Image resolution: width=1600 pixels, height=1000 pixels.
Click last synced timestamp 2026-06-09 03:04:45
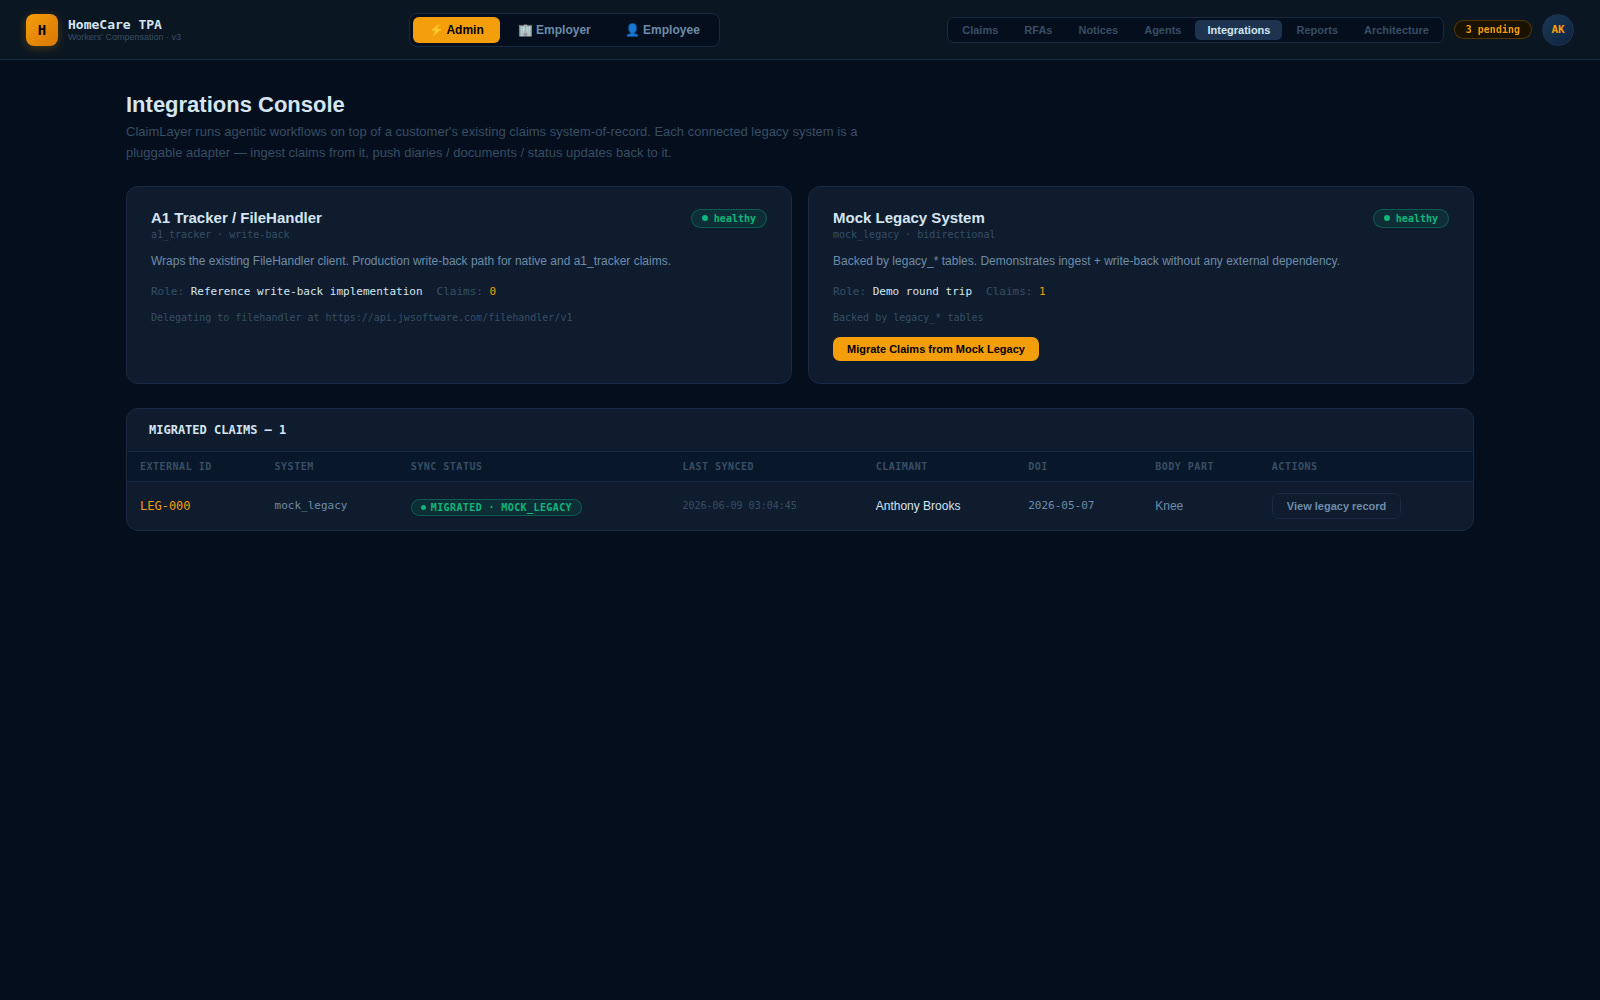[x=739, y=506]
